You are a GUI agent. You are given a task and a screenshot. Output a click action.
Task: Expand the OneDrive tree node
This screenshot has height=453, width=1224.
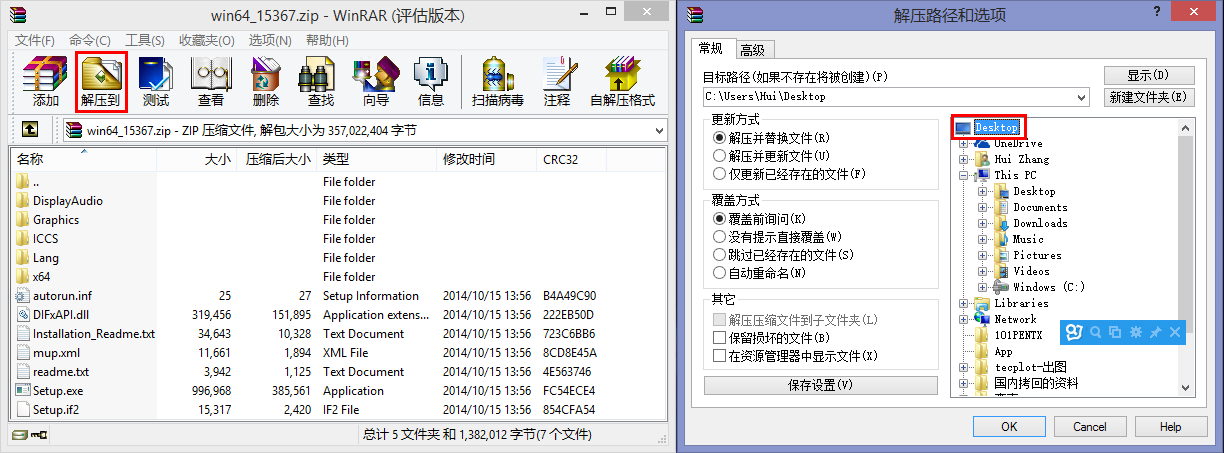click(x=965, y=144)
